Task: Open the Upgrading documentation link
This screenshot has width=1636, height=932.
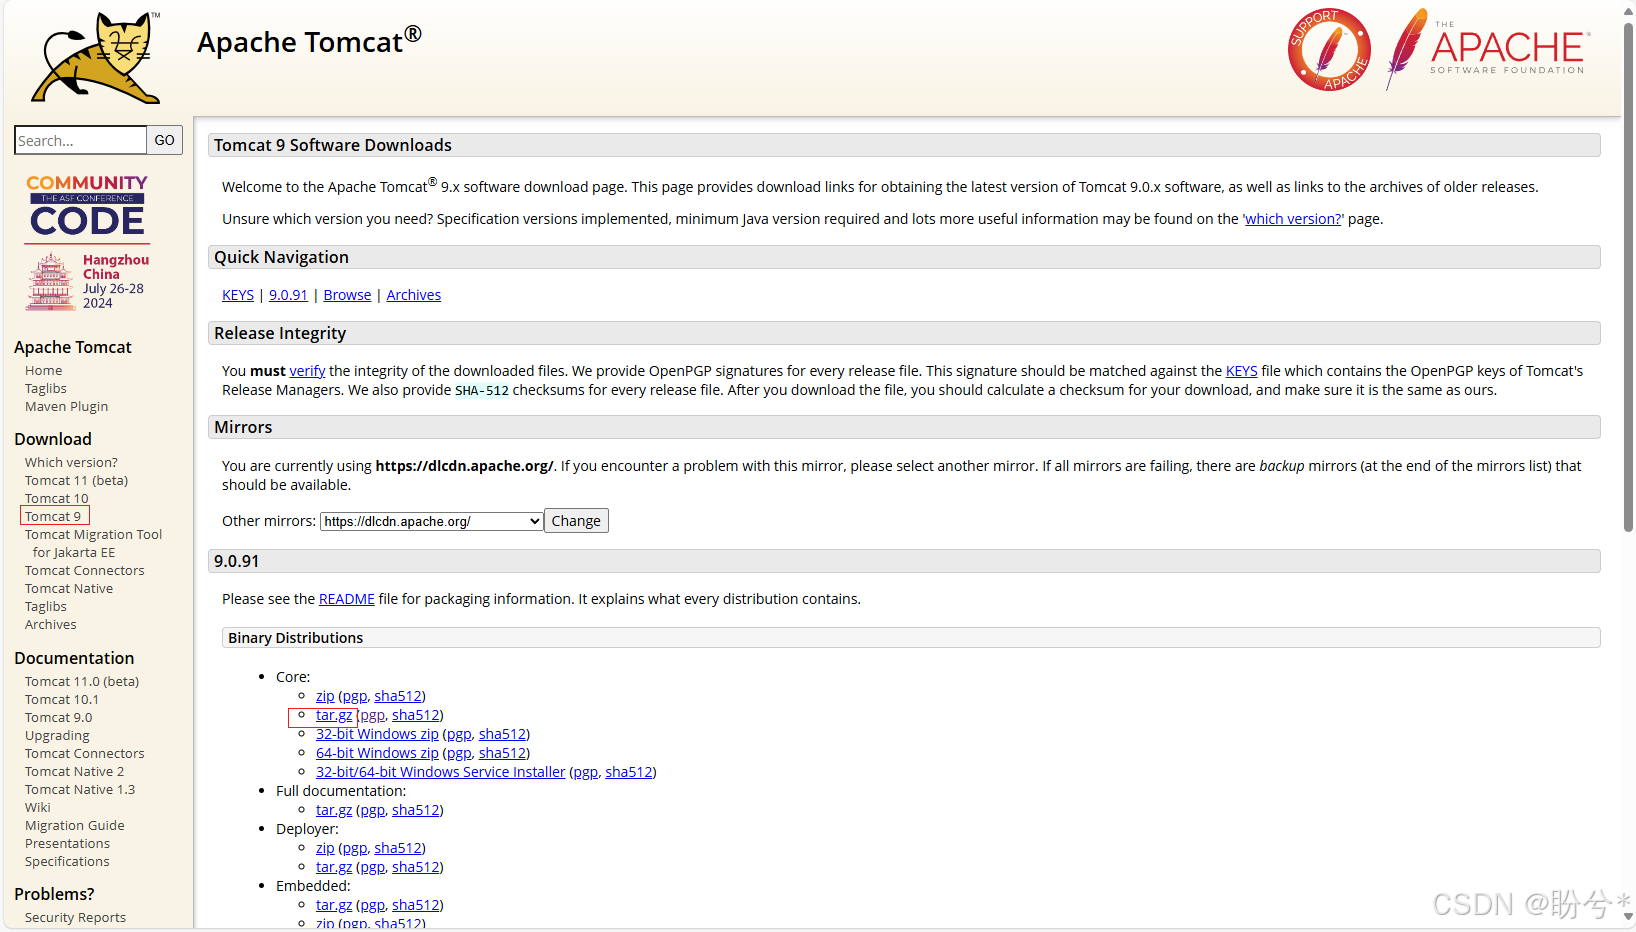Action: (x=57, y=735)
